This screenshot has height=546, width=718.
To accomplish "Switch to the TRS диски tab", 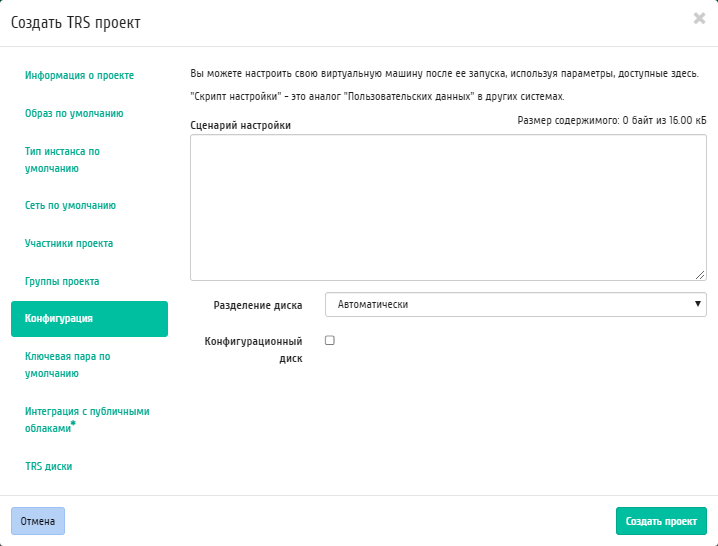I will 49,467.
